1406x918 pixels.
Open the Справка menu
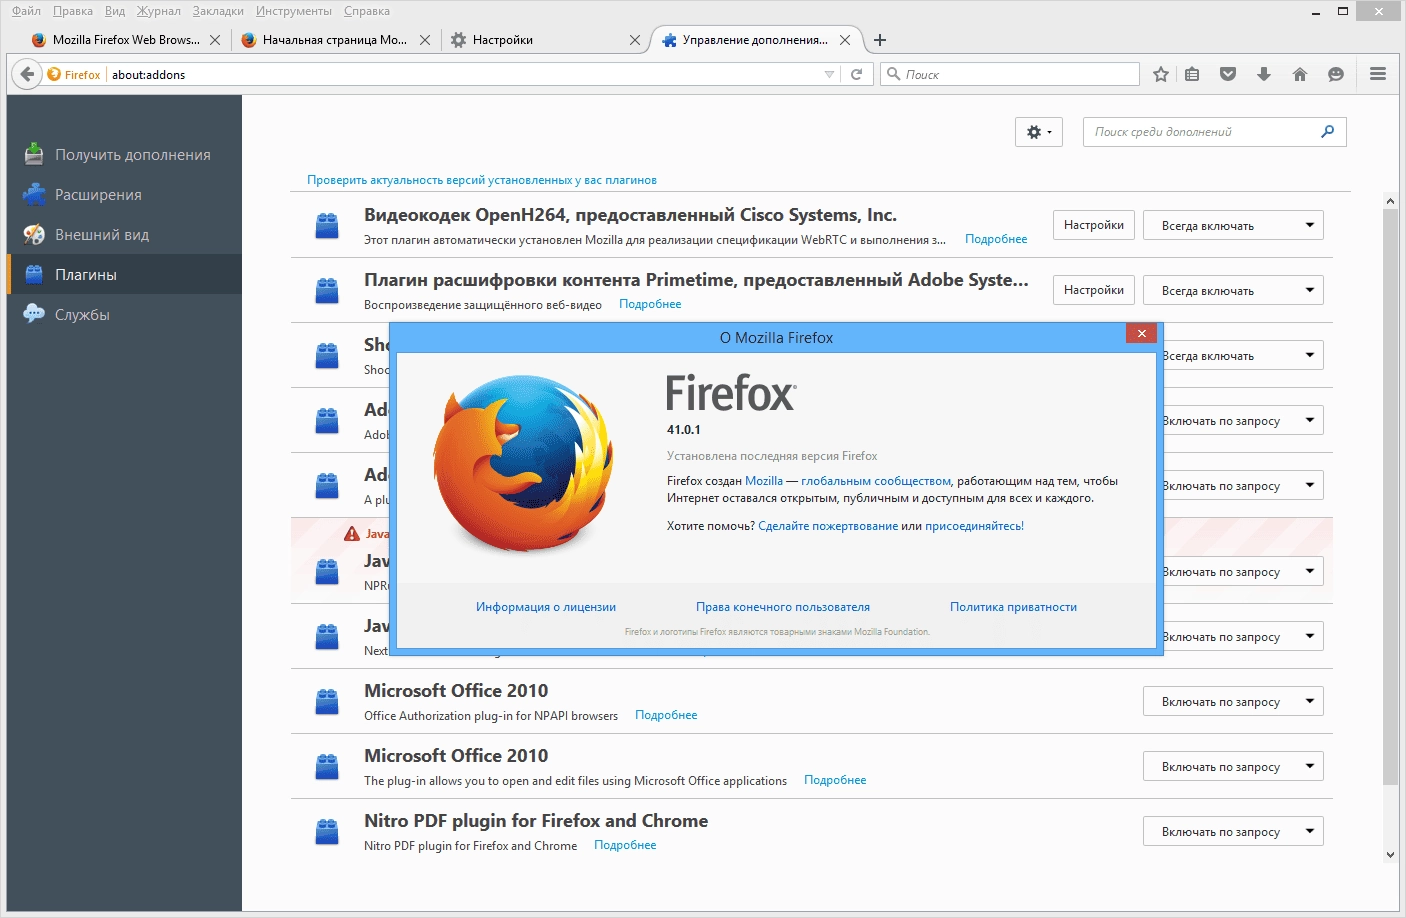[367, 11]
